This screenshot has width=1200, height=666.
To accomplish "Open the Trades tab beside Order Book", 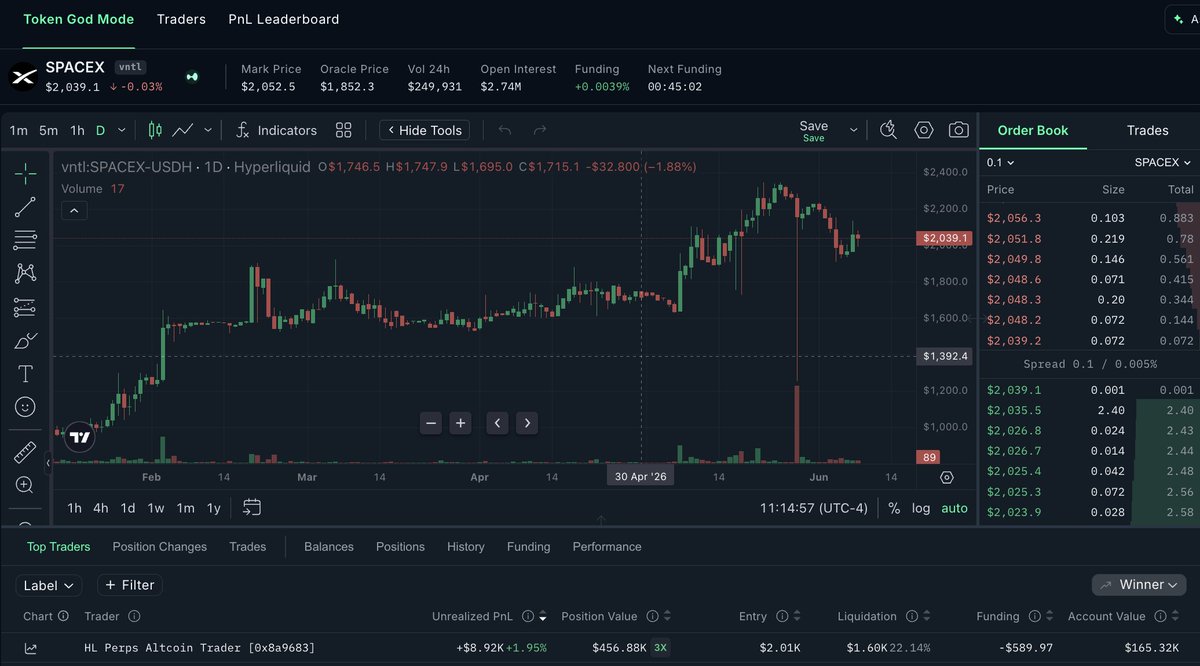I will pos(1147,130).
